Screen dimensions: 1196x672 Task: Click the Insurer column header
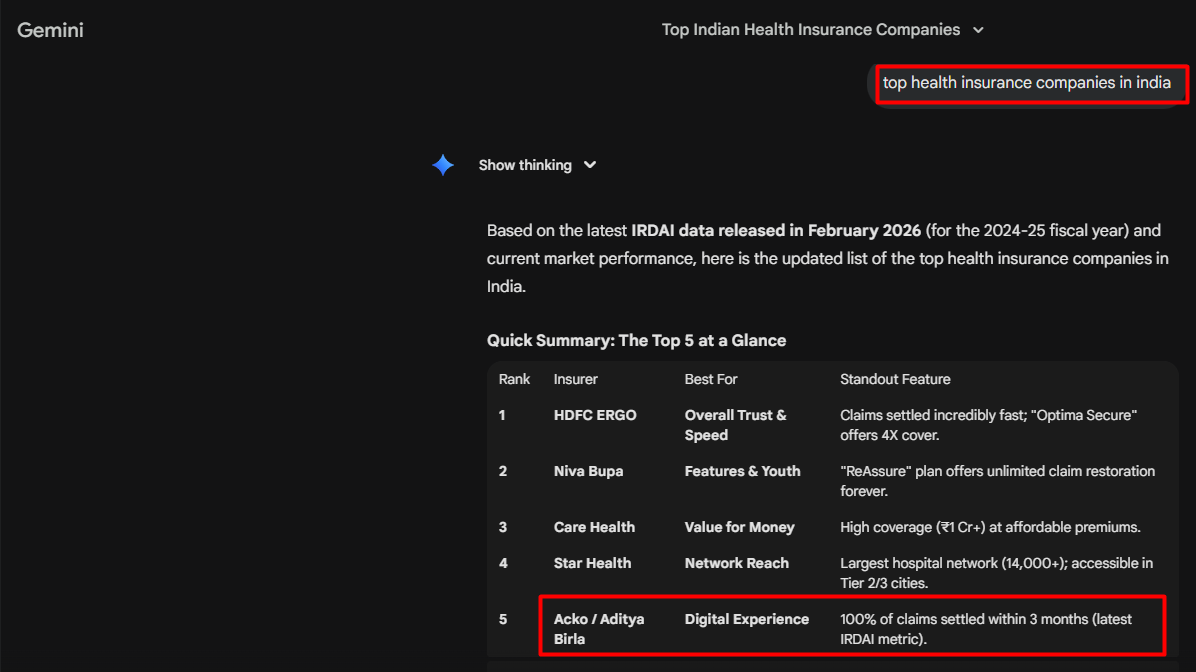point(576,379)
